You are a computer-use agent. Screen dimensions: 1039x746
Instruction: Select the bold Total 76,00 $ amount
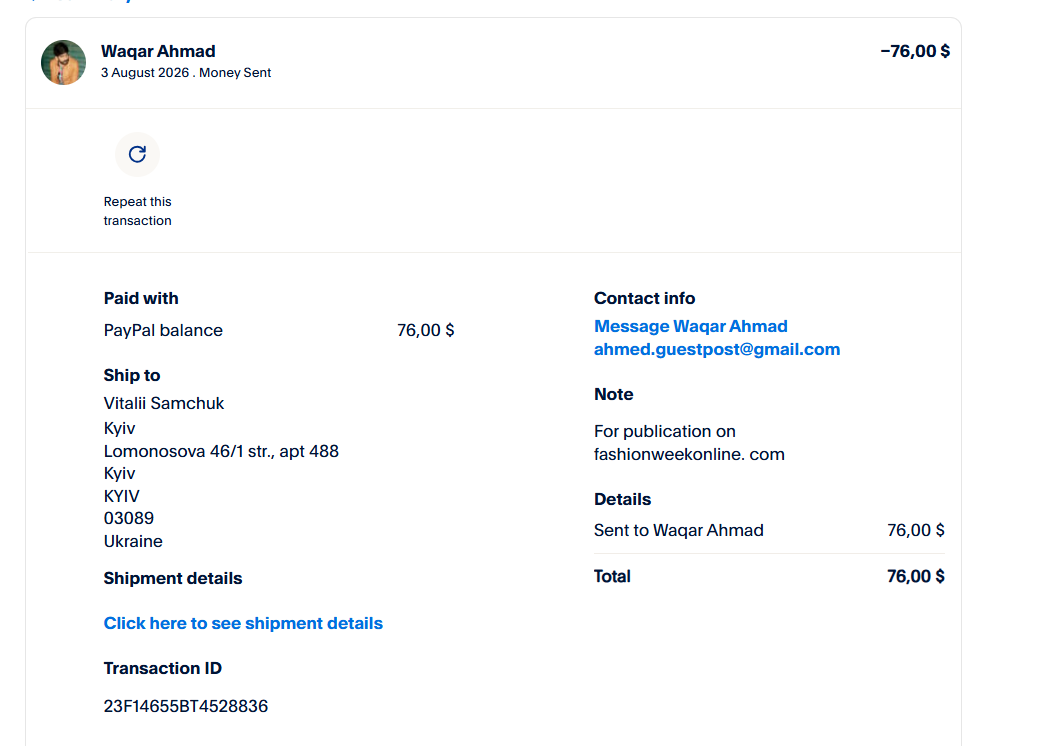tap(916, 576)
